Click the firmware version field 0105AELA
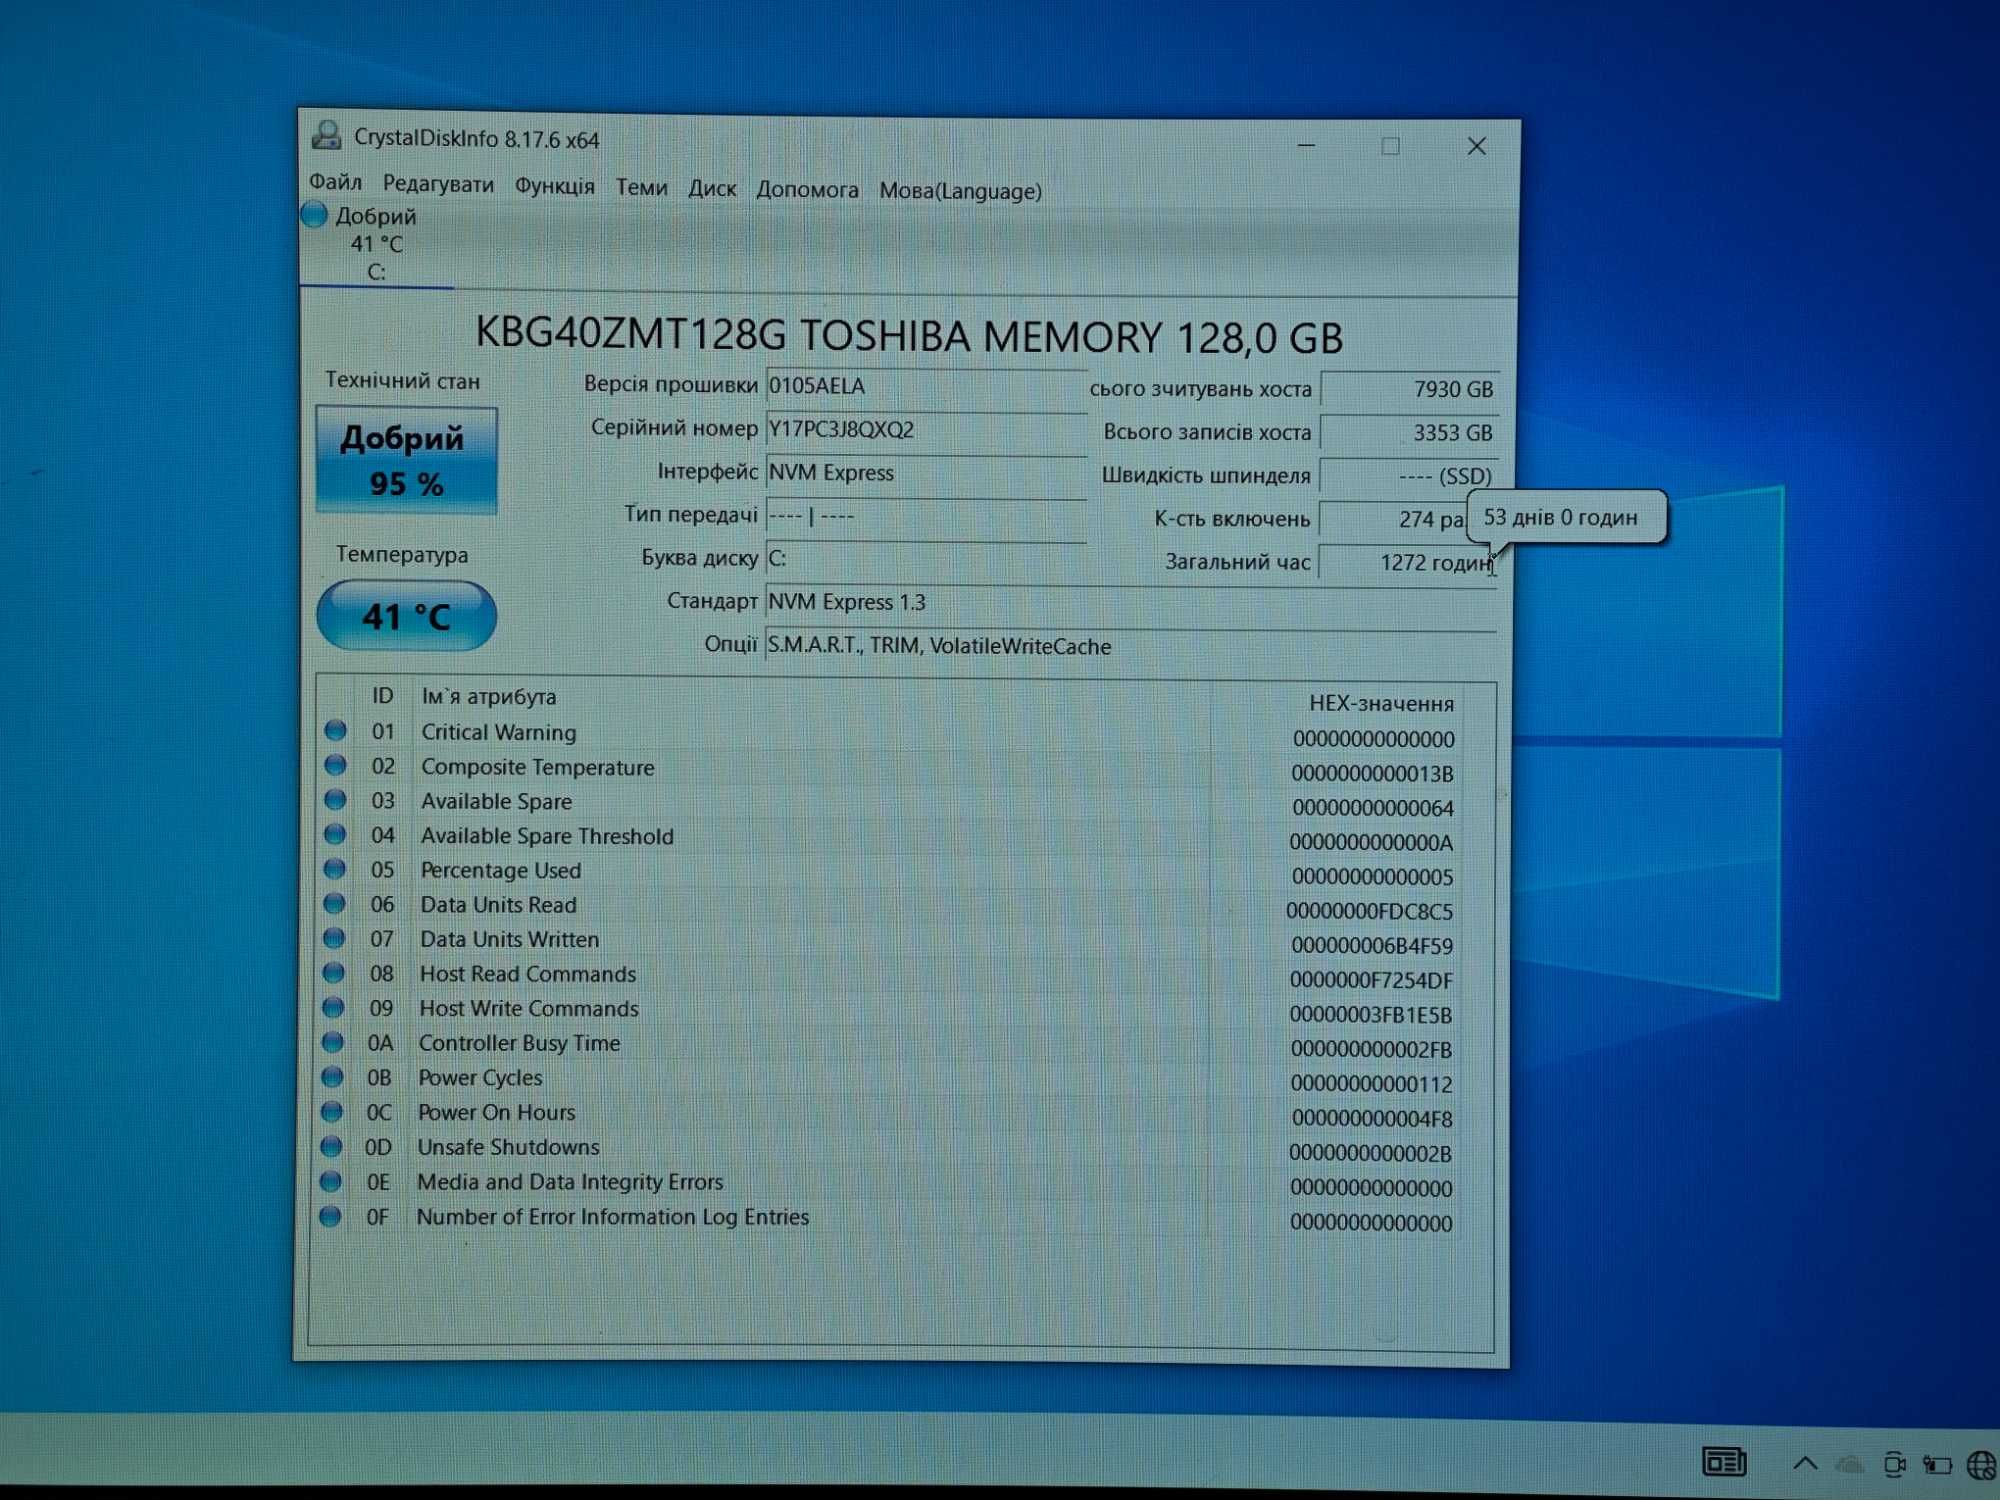2000x1500 pixels. point(926,387)
